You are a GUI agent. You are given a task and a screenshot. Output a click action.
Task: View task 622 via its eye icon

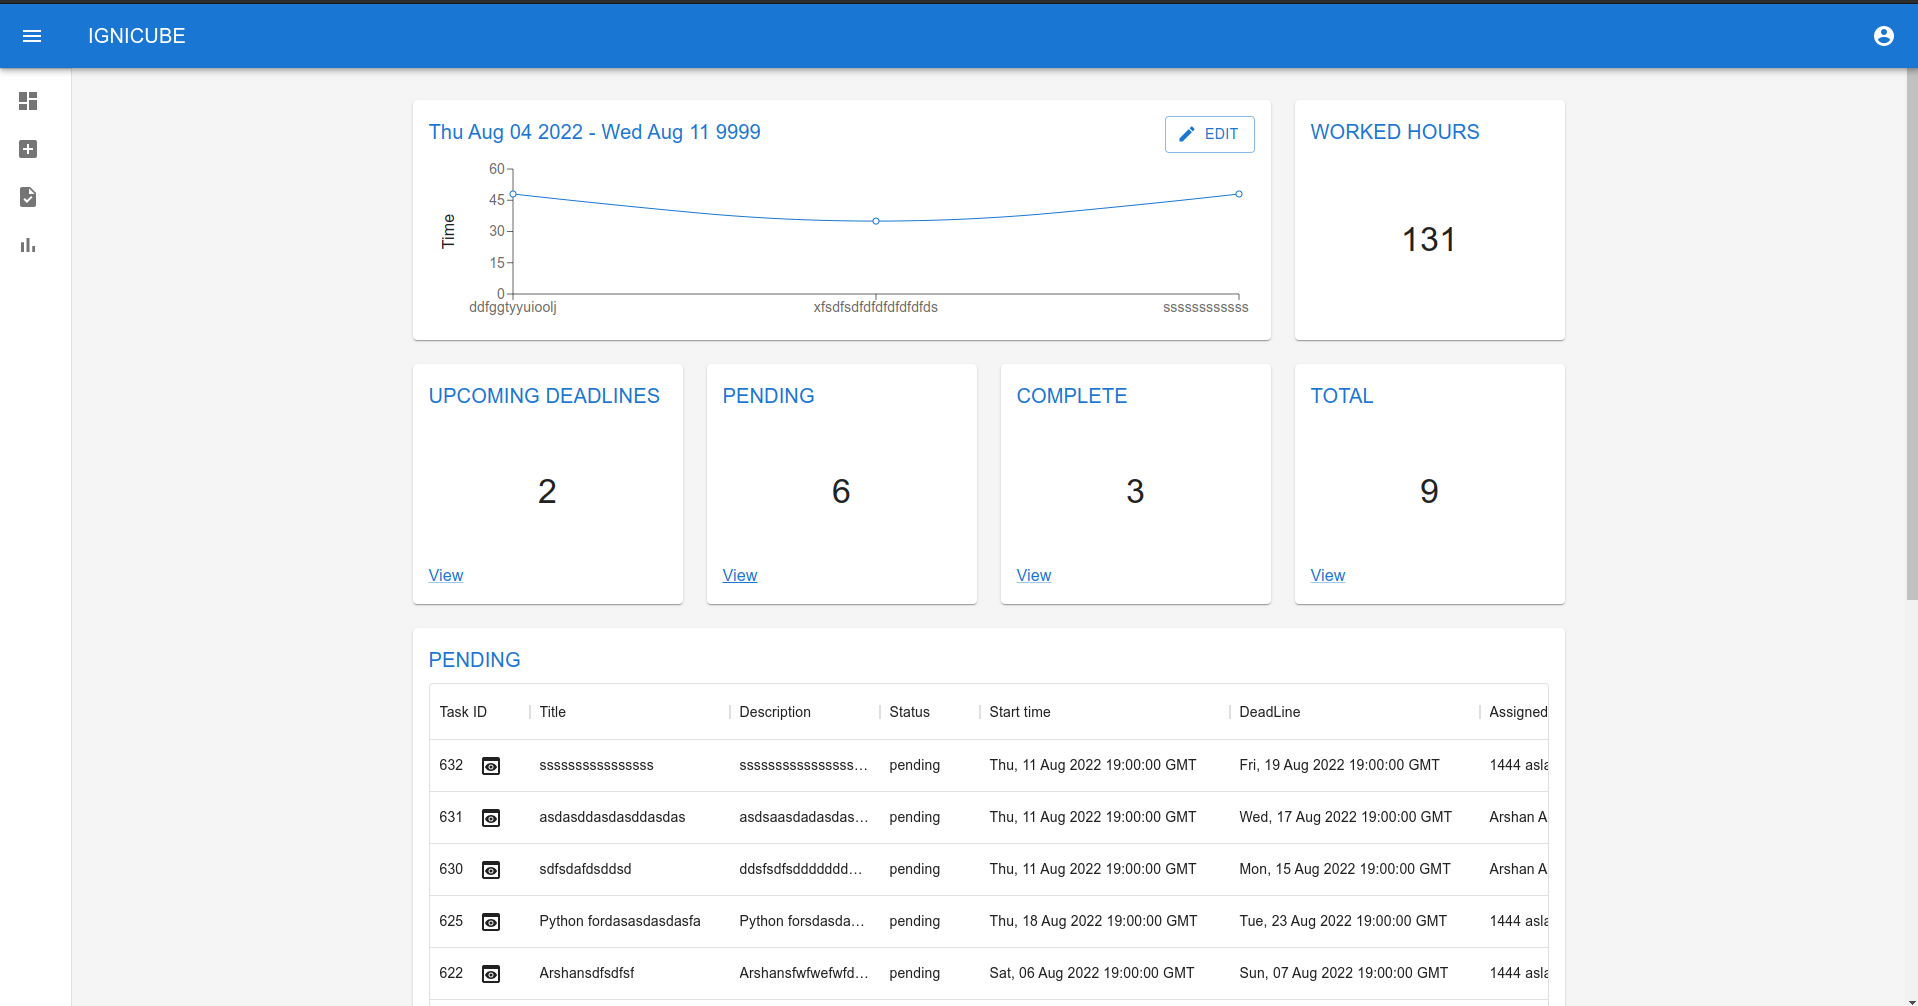[491, 973]
